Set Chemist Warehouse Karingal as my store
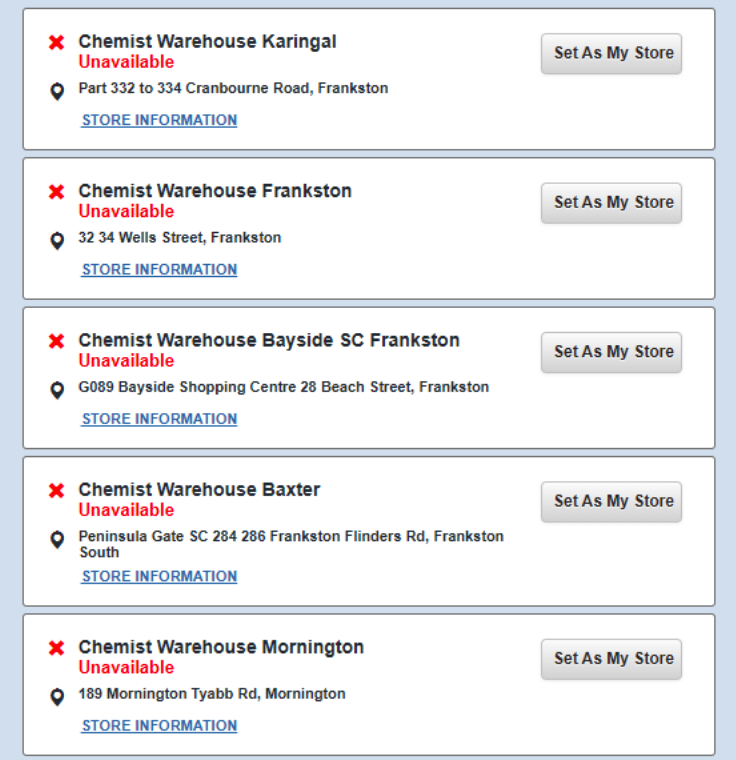 click(x=611, y=53)
